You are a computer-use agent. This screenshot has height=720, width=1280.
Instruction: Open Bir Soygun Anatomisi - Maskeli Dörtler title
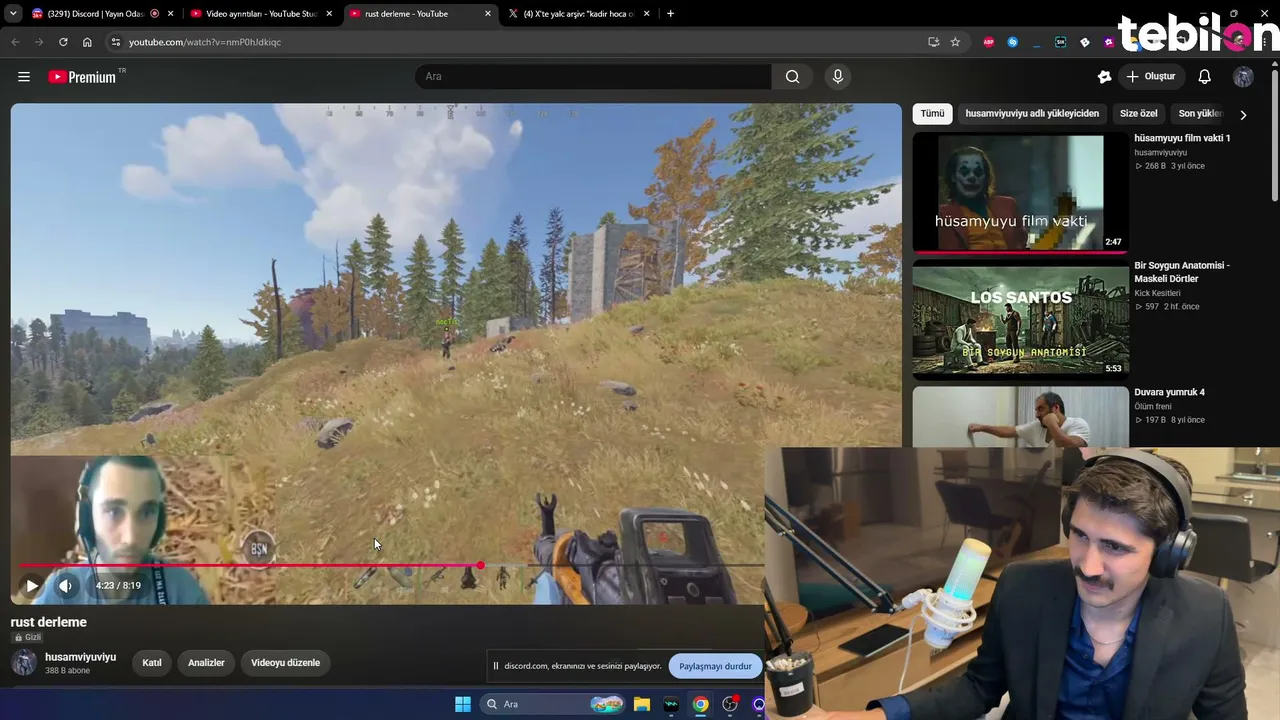pyautogui.click(x=1182, y=272)
